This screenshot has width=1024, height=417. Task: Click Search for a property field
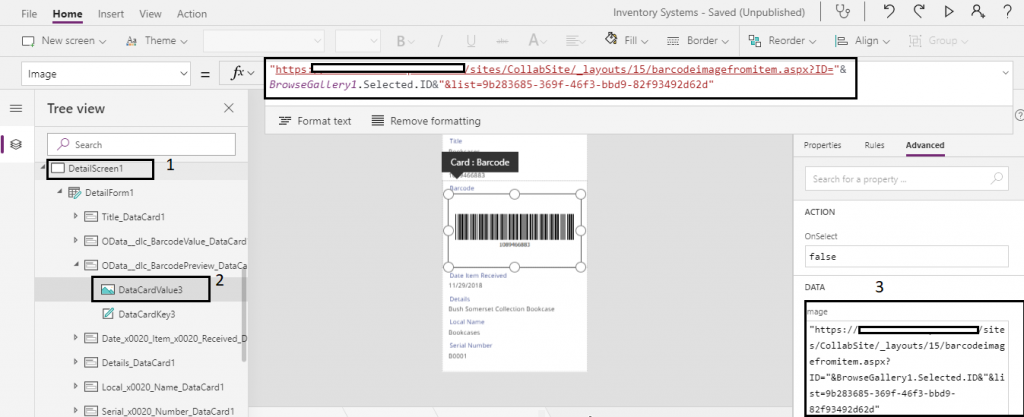click(x=906, y=178)
